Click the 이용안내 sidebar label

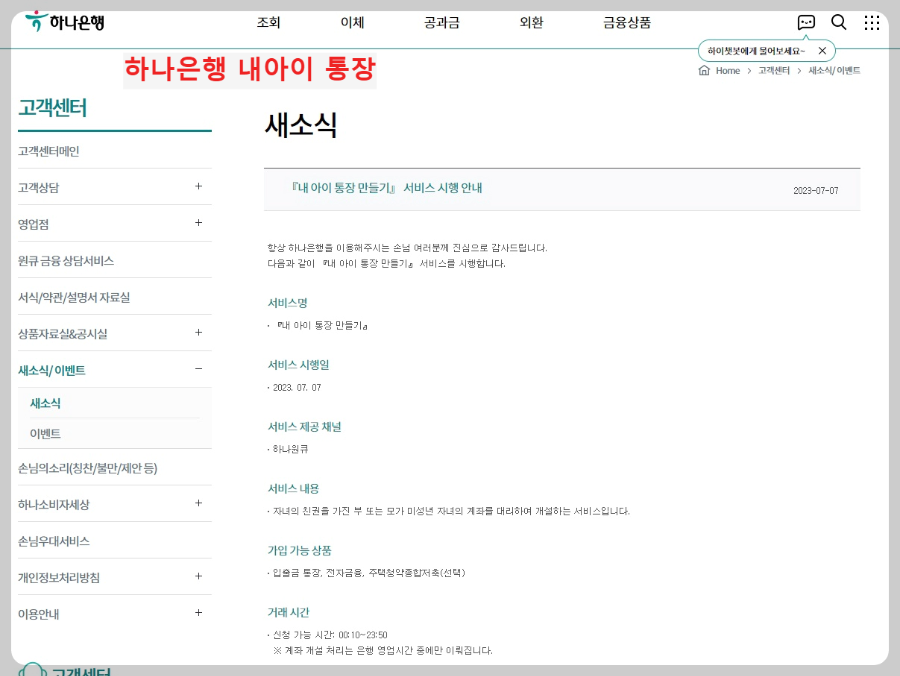(38, 614)
